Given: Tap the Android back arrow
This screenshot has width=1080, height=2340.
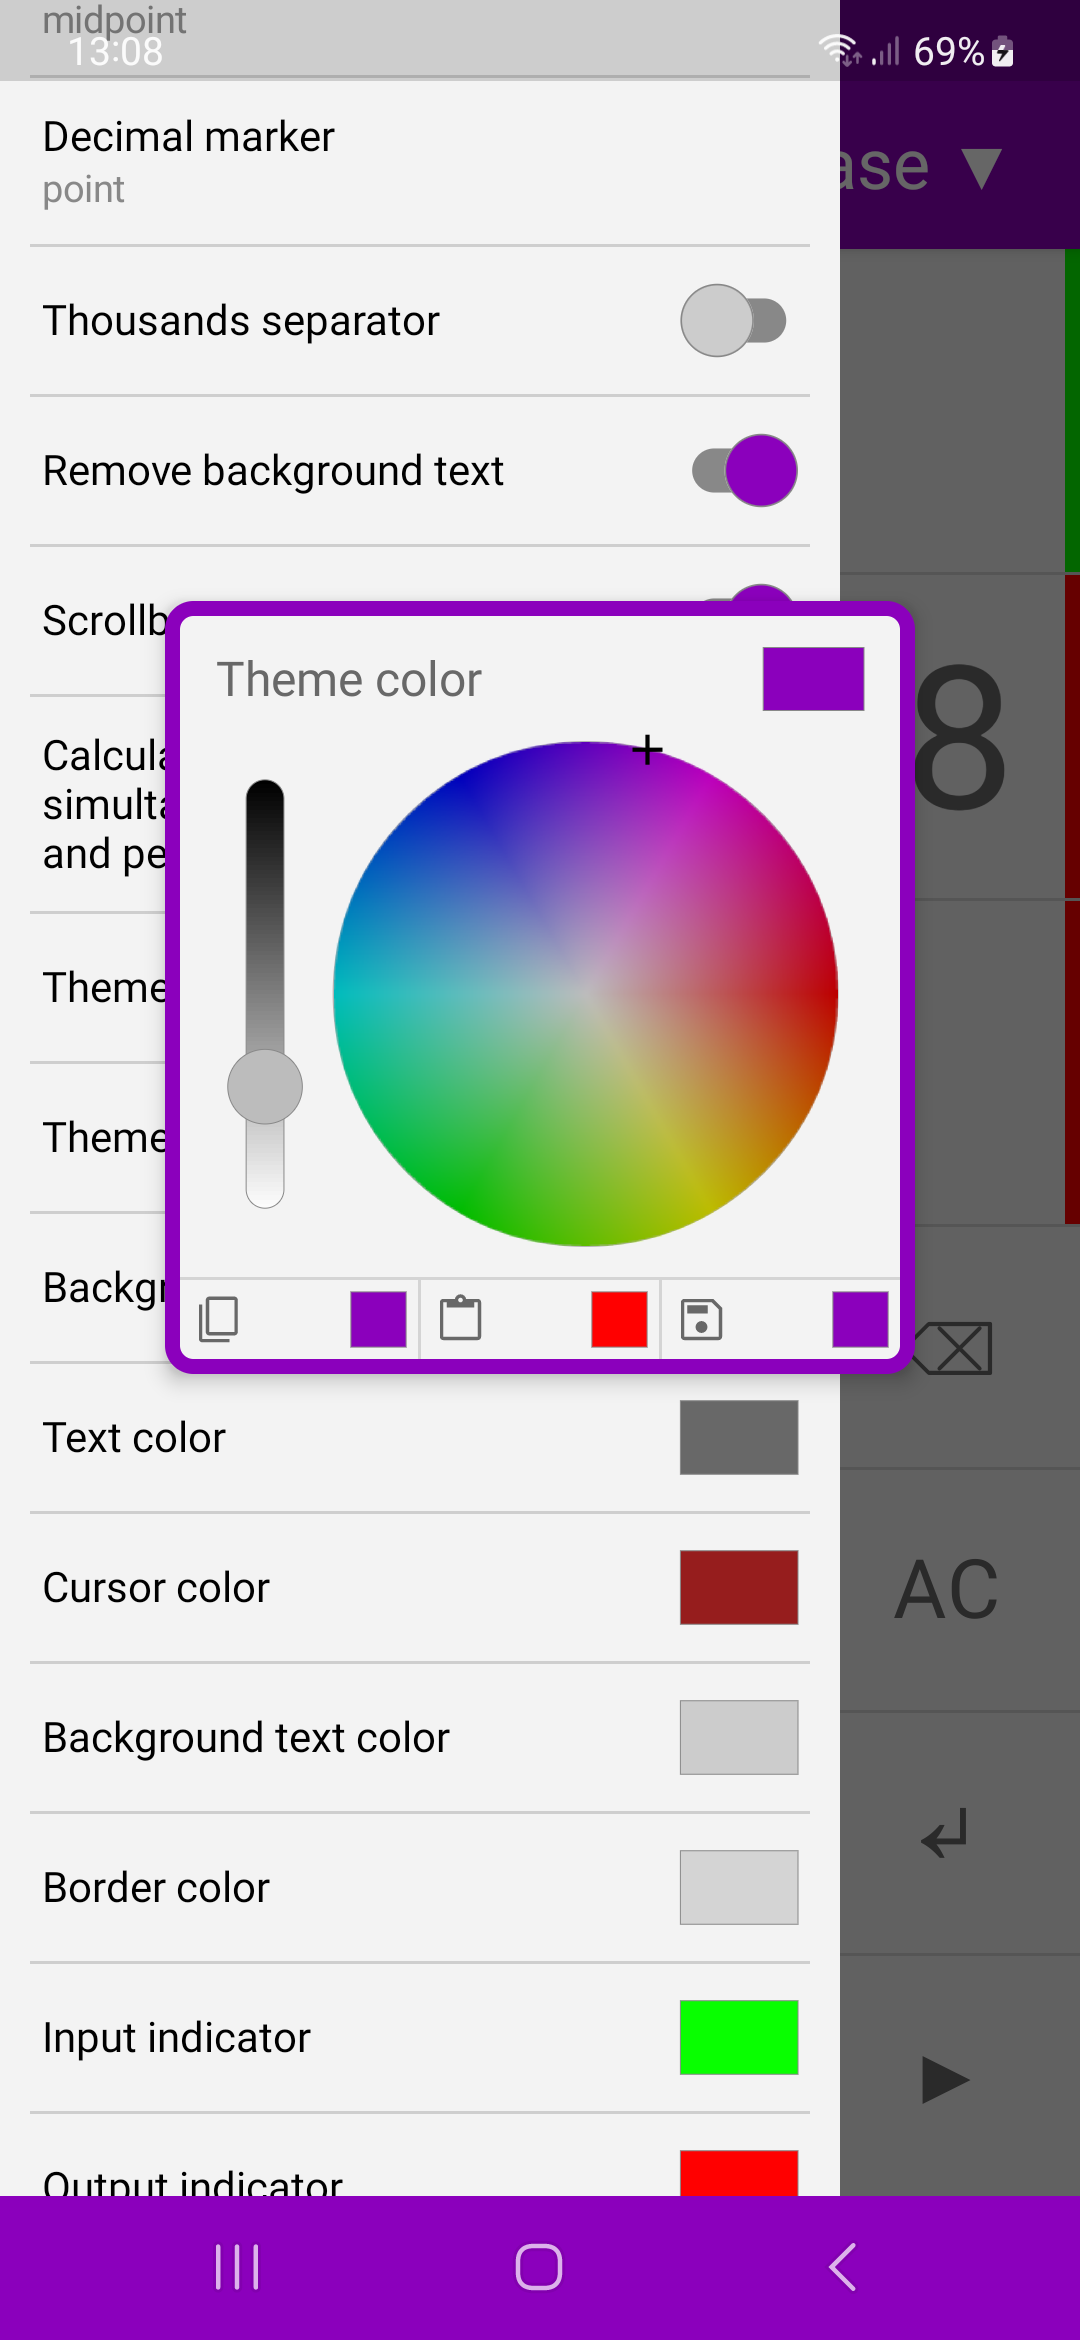Looking at the screenshot, I should [x=842, y=2267].
